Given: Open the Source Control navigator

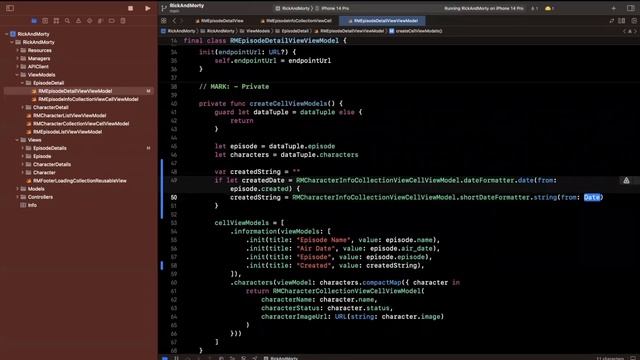Looking at the screenshot, I should pyautogui.click(x=45, y=21).
